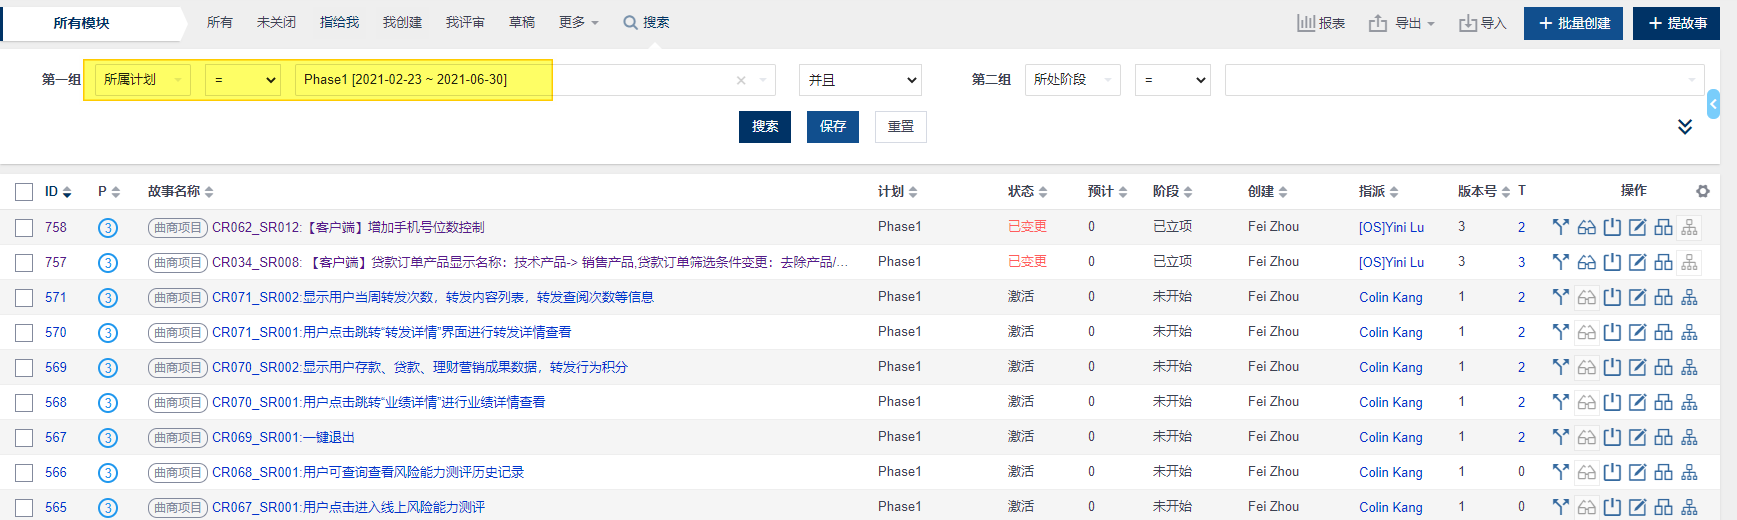Expand the 所处阶段 field dropdown in group two
This screenshot has height=520, width=1737.
[x=1072, y=80]
